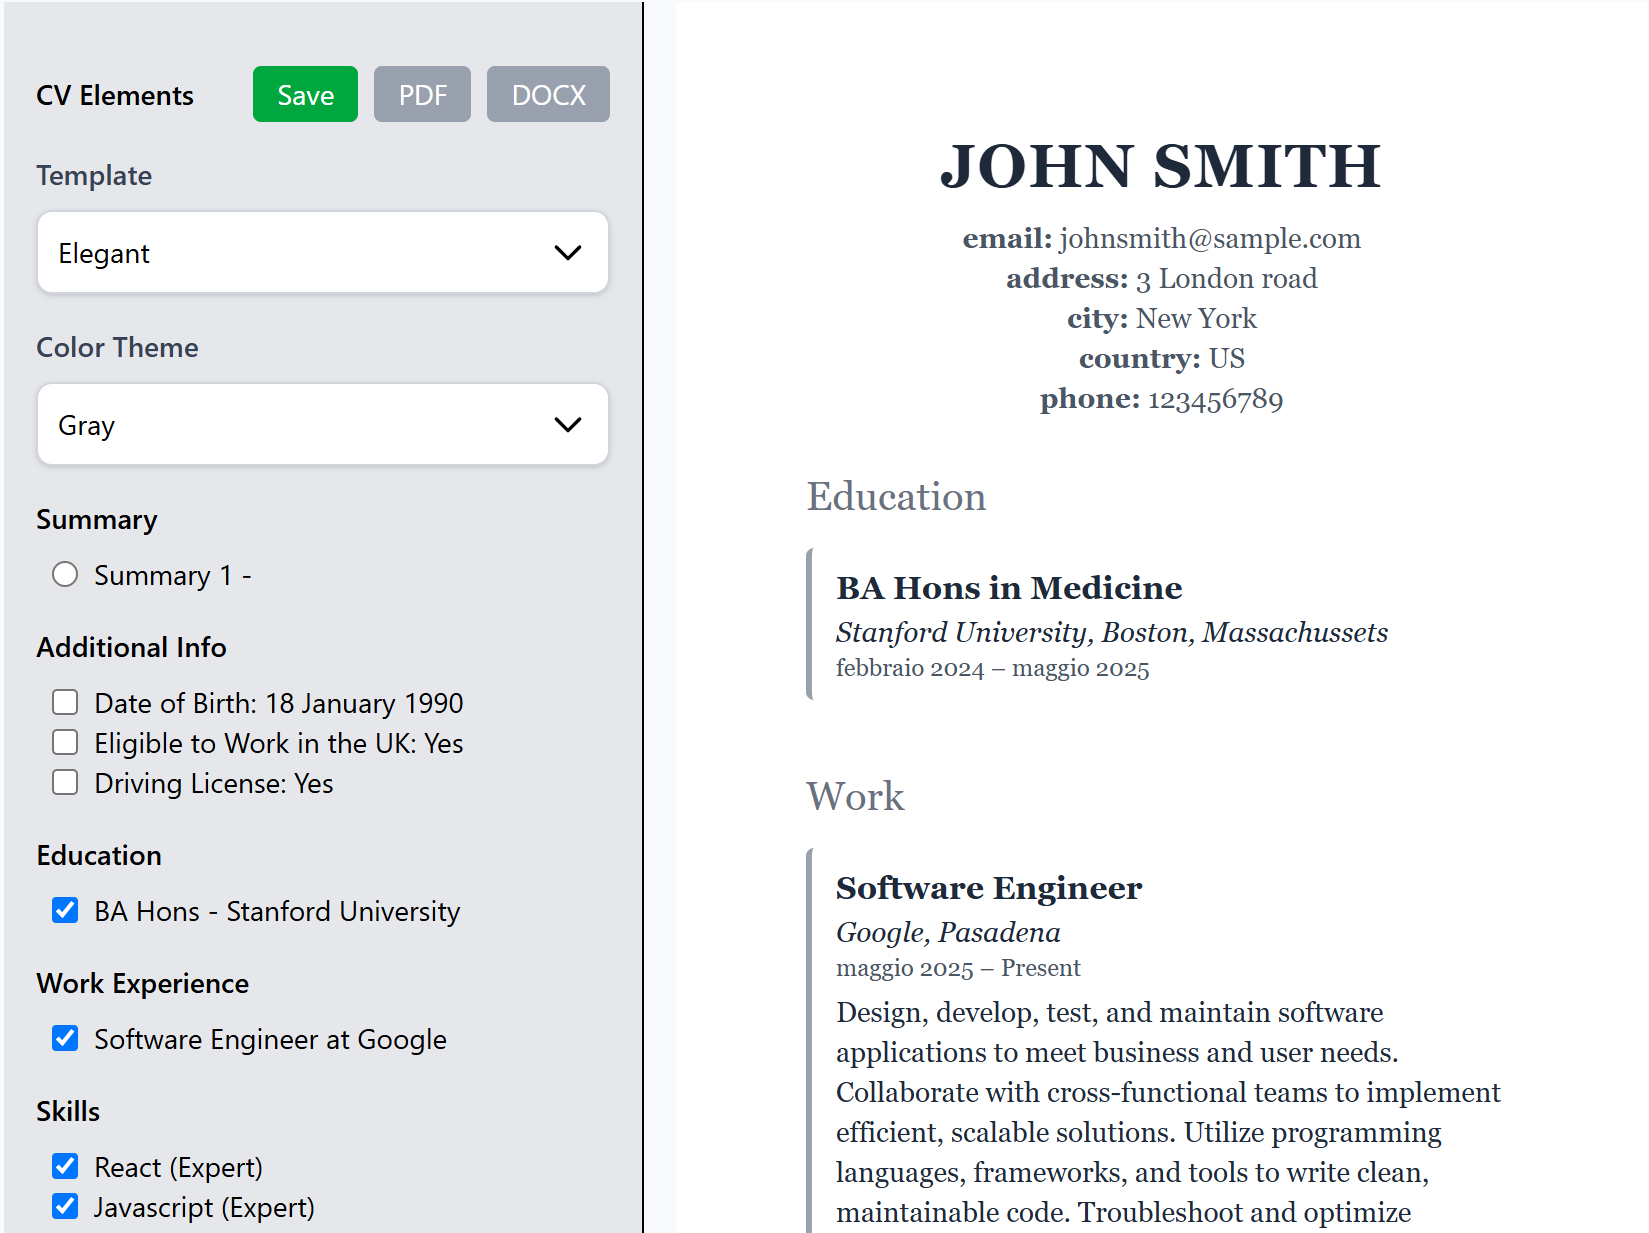Toggle the Javascript (Expert) skill checkbox
This screenshot has width=1649, height=1233.
click(x=65, y=1206)
